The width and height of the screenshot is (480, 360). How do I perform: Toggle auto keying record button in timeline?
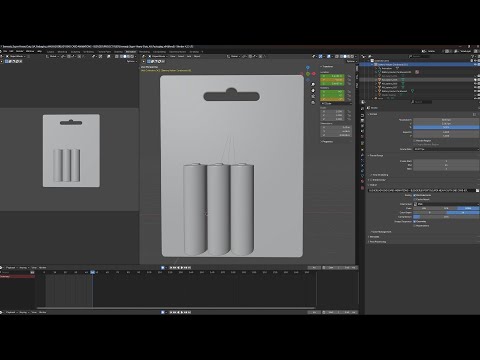coord(163,267)
